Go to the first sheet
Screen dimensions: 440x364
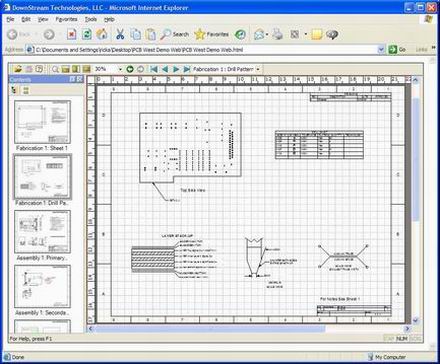(x=154, y=69)
